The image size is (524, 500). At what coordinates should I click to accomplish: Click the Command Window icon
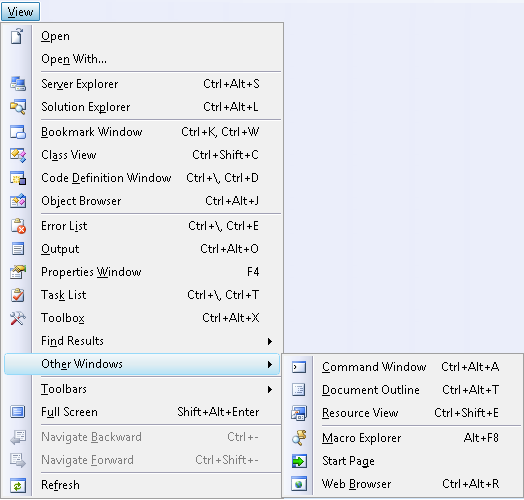tap(299, 367)
